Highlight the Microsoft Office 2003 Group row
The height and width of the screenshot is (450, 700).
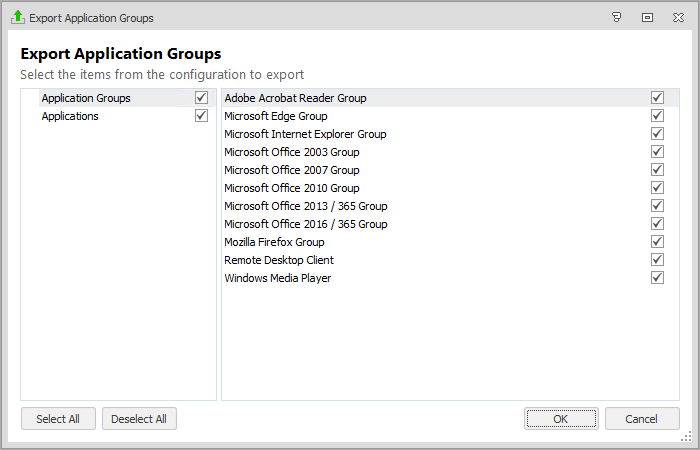click(291, 152)
